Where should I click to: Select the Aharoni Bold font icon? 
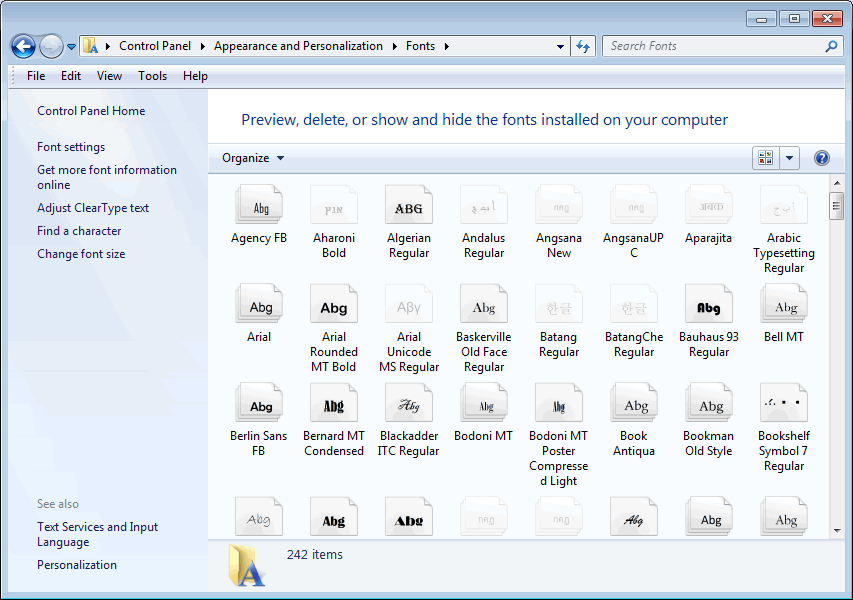point(334,205)
